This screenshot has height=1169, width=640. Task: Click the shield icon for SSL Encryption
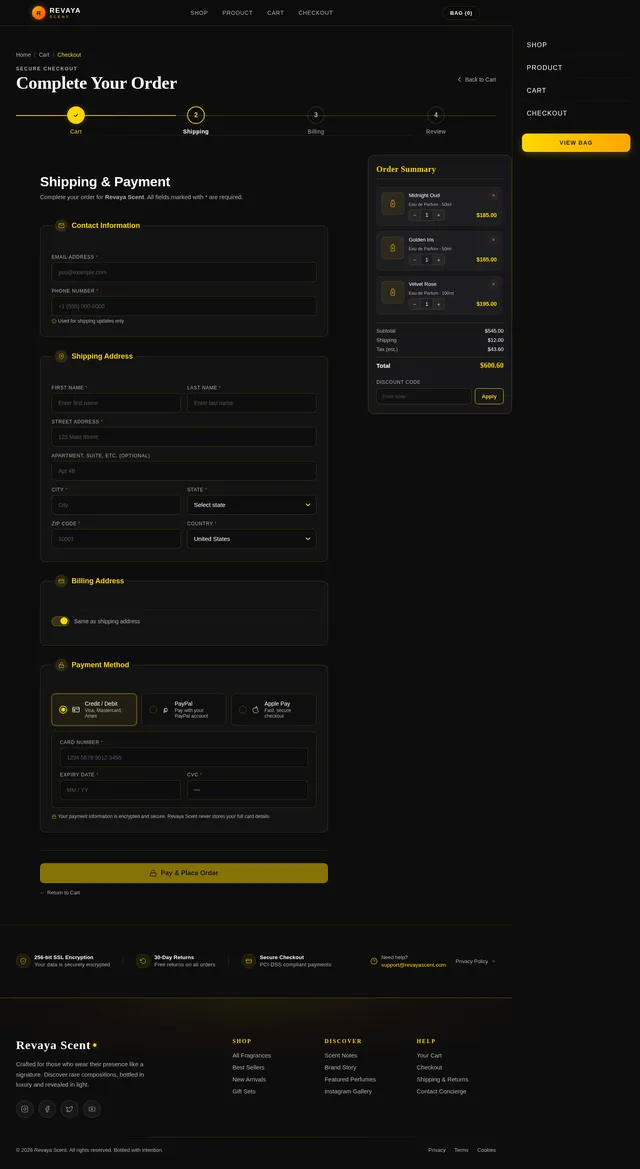[x=23, y=961]
